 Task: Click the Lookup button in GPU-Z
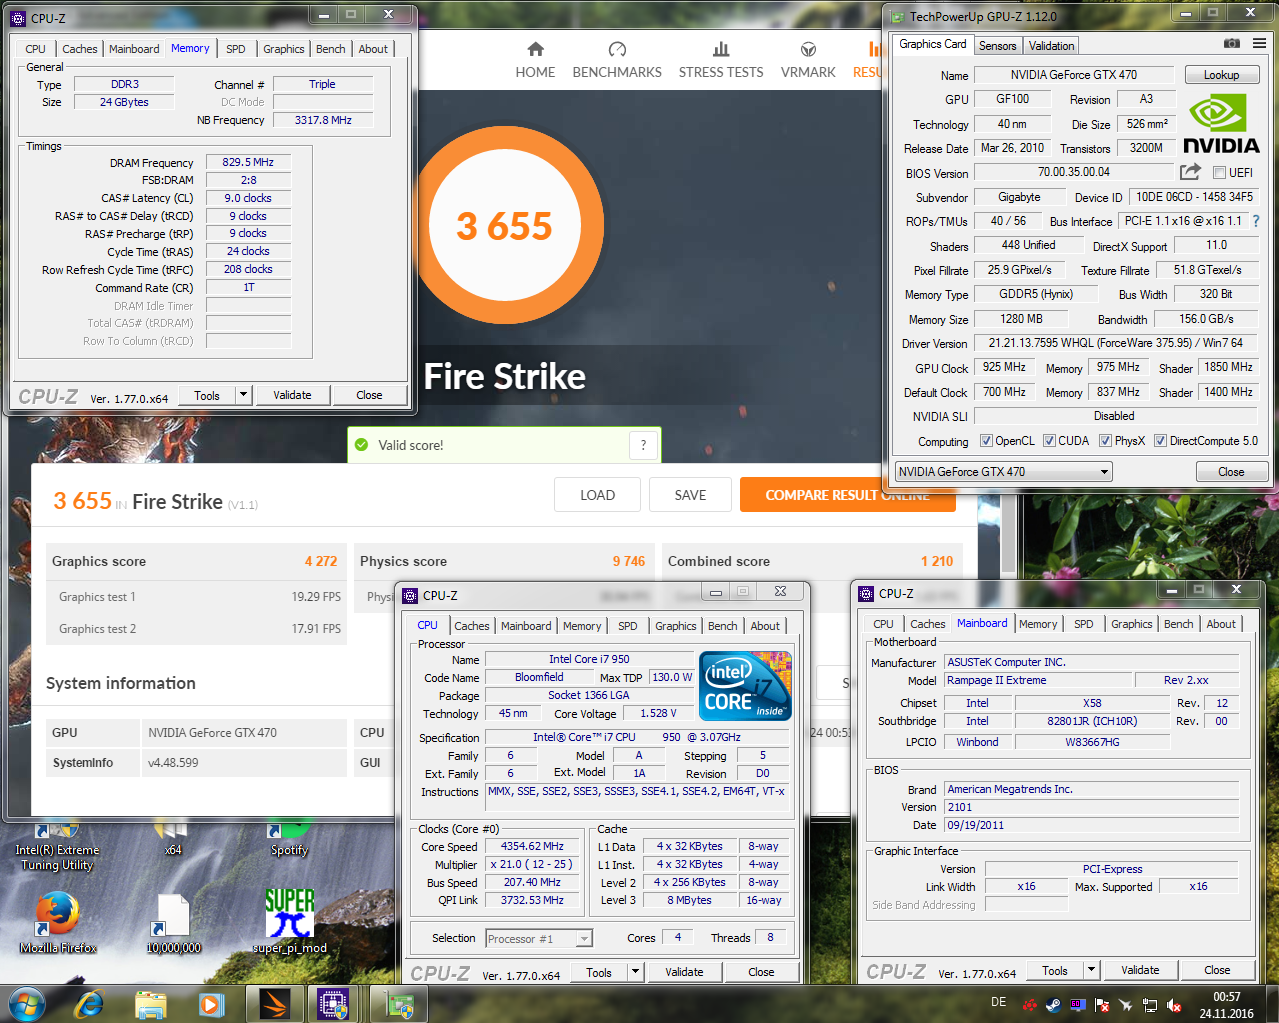pos(1221,75)
